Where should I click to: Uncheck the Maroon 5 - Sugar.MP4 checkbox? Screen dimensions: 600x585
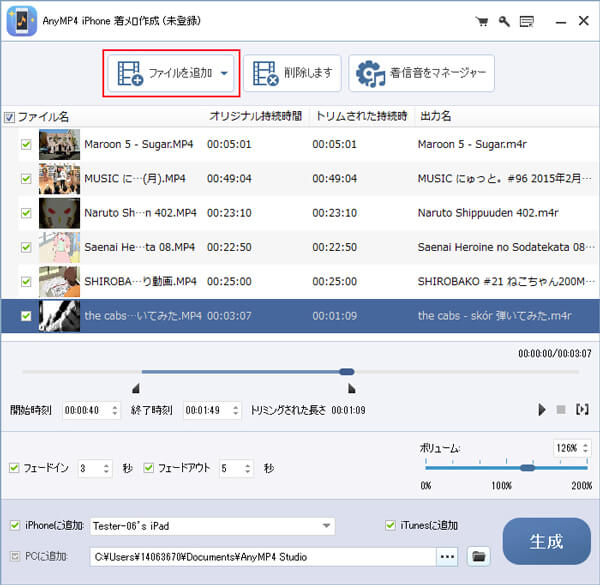coord(26,145)
